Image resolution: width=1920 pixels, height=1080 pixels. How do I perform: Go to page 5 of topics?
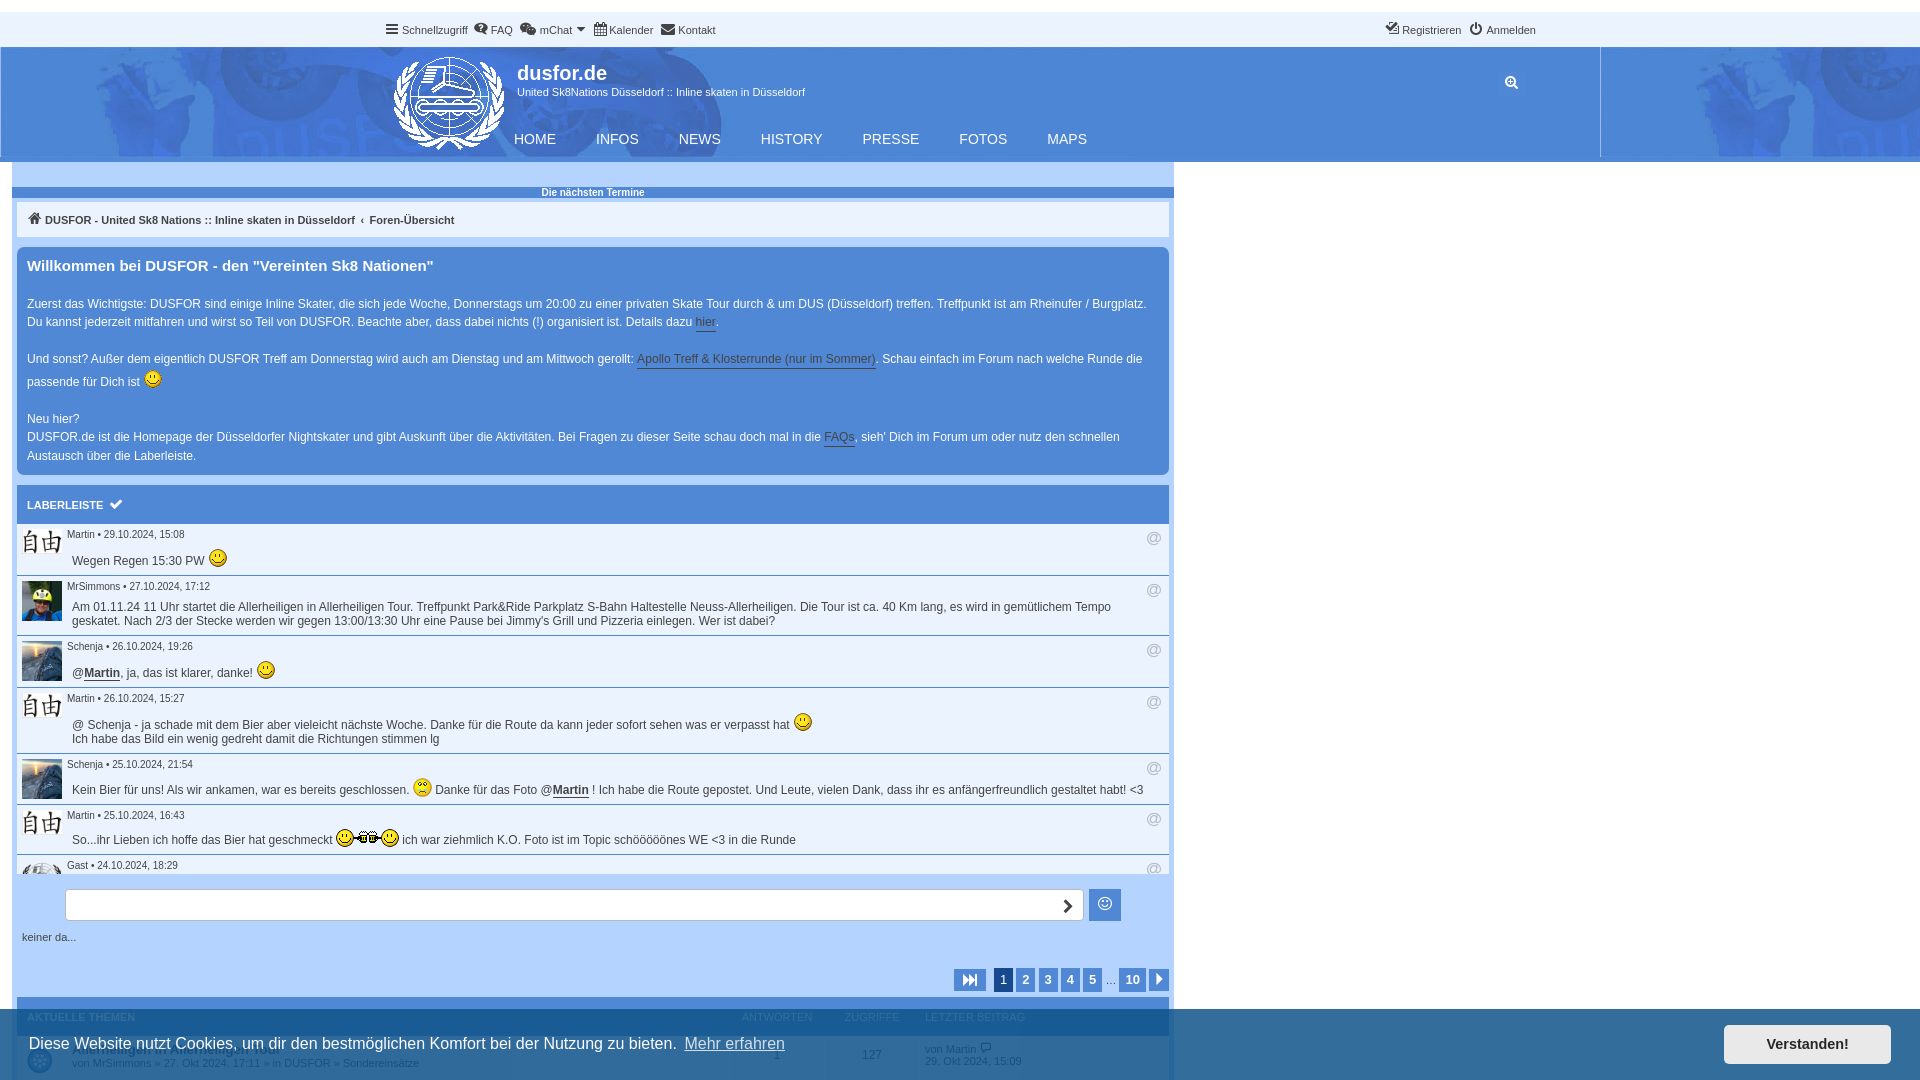(1092, 980)
